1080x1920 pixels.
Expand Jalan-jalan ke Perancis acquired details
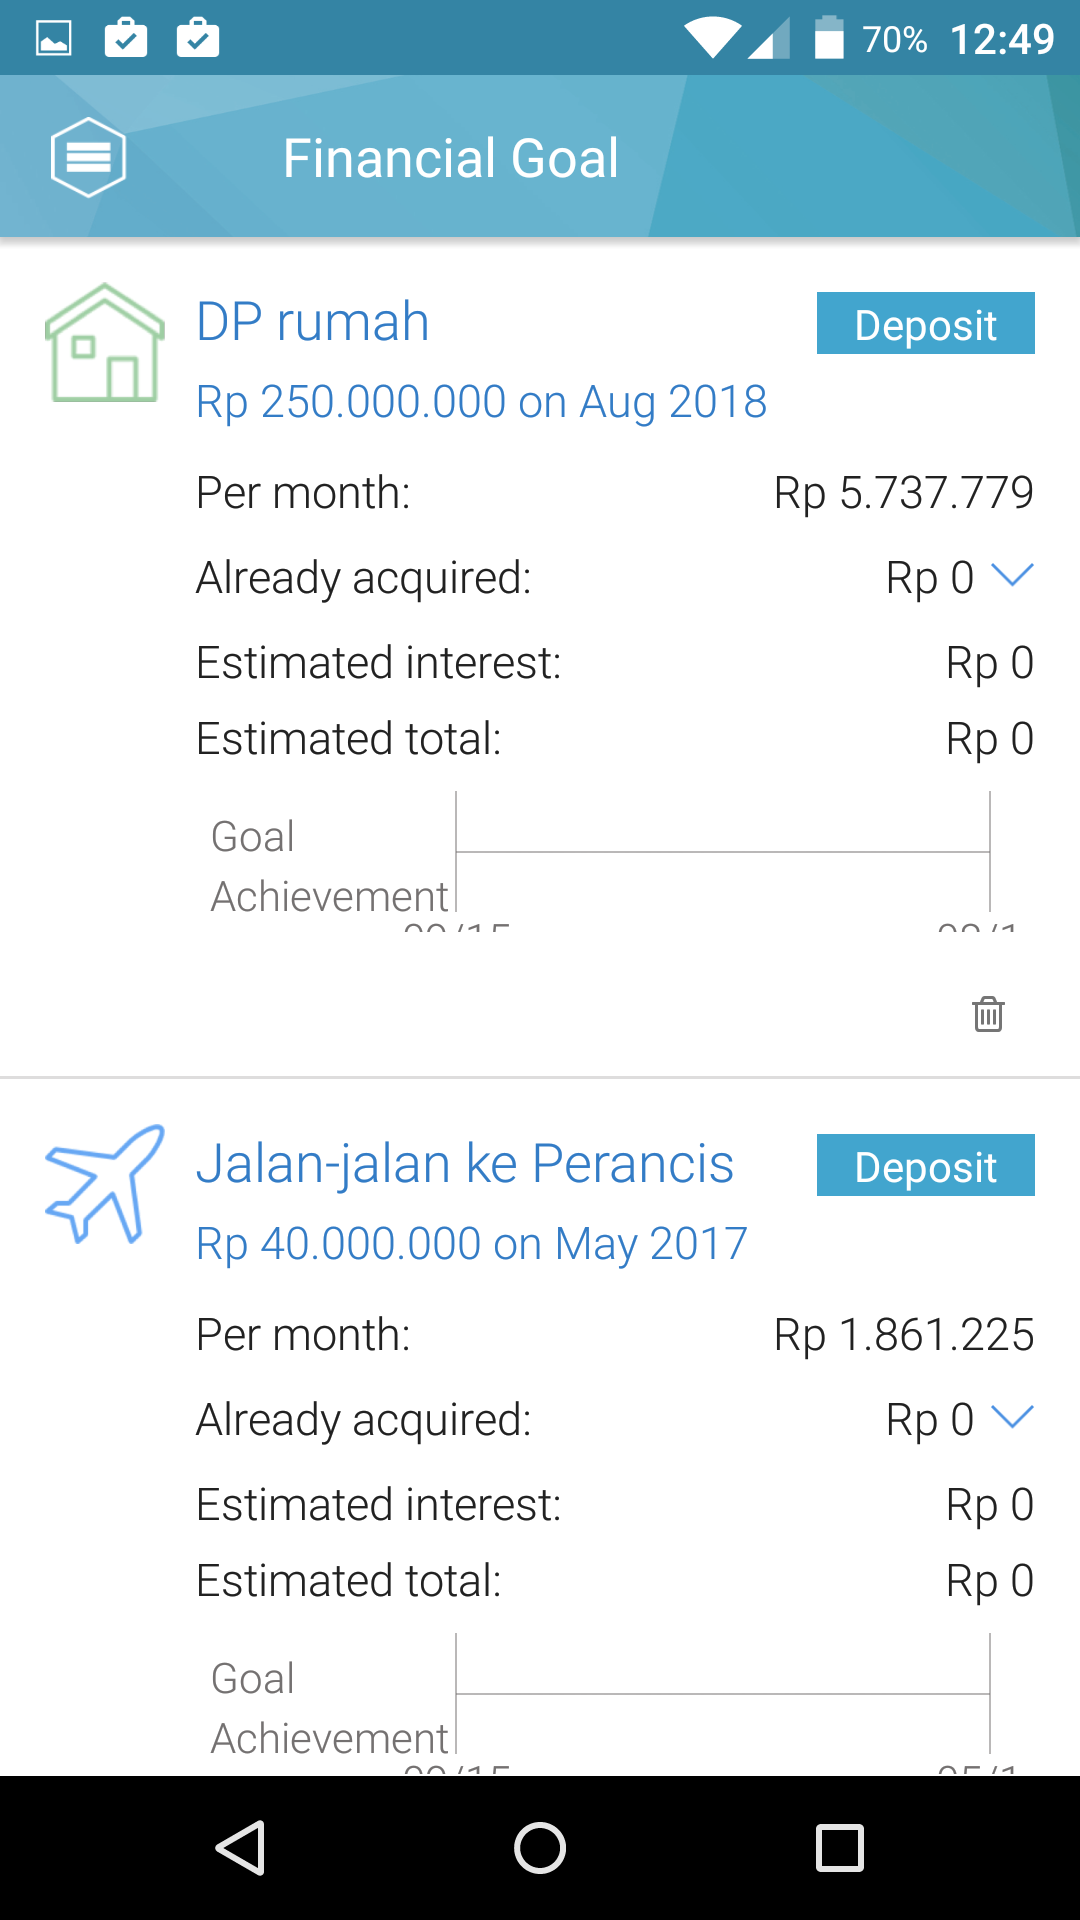[1011, 1418]
